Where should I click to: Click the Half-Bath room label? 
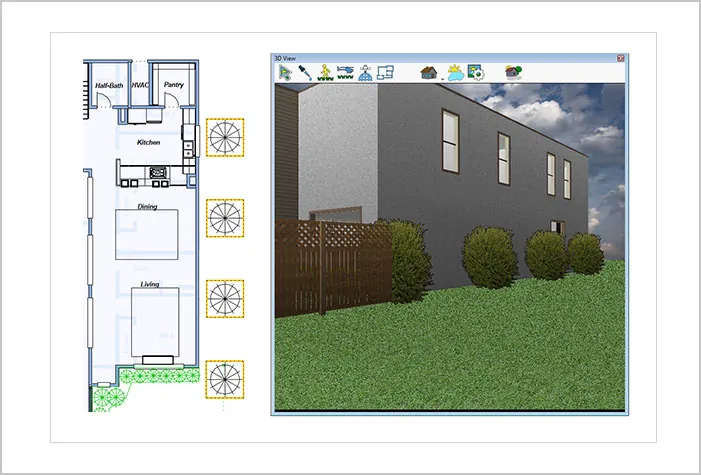point(109,85)
